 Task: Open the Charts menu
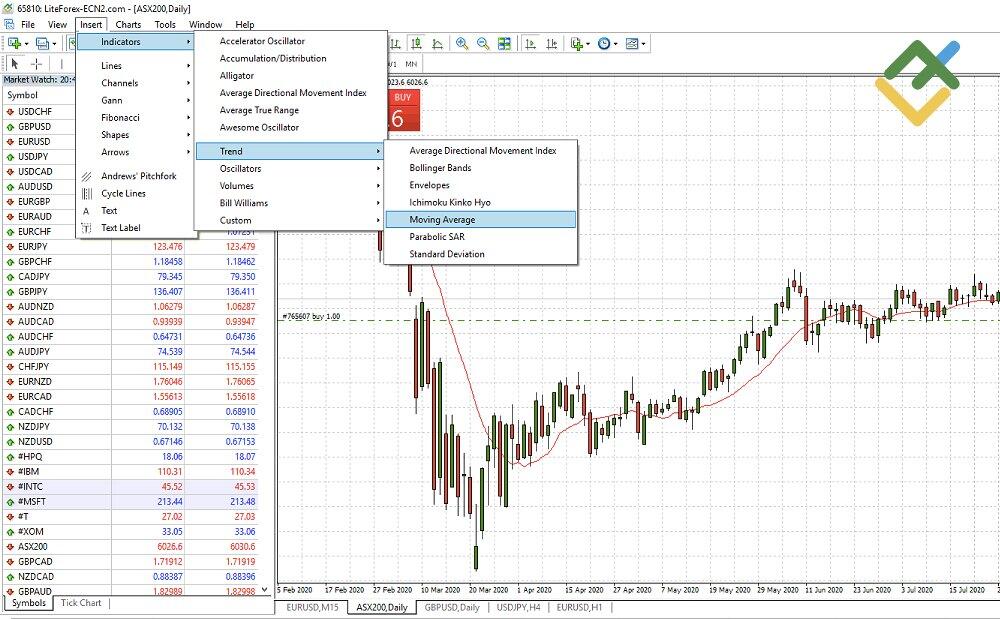pos(130,24)
